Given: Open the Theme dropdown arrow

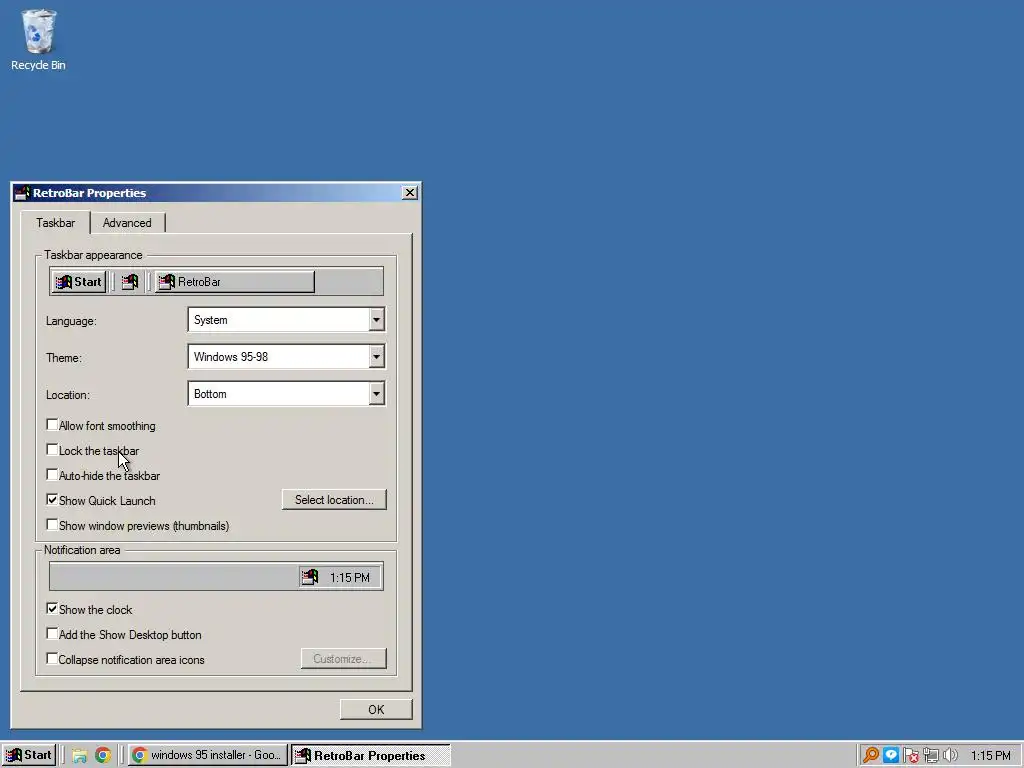Looking at the screenshot, I should (x=376, y=357).
